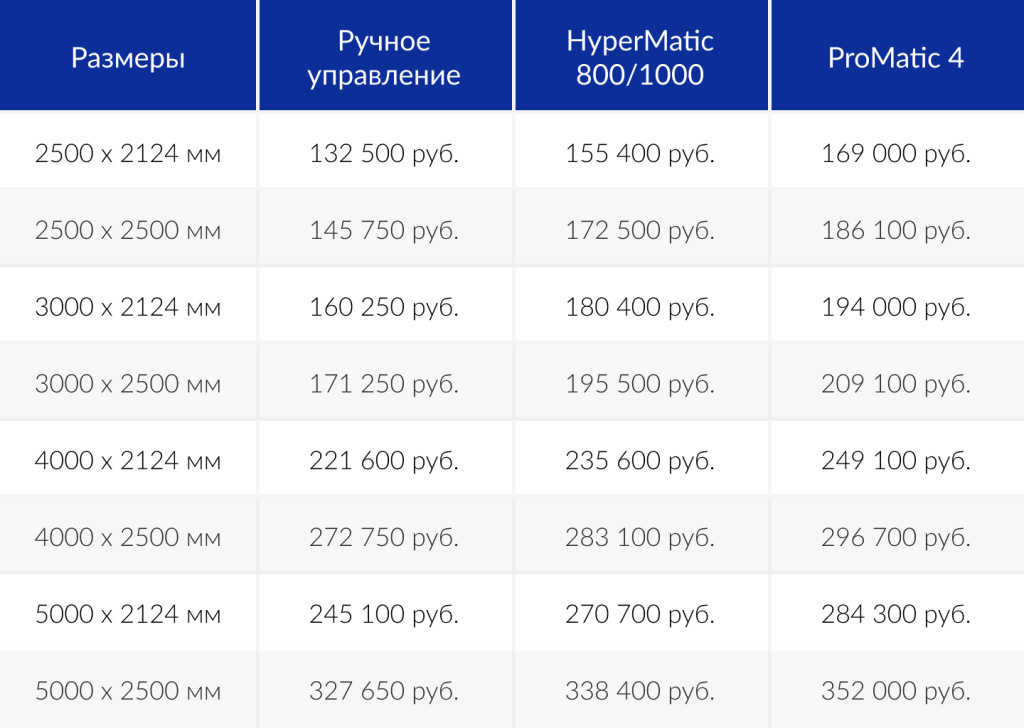Click the 3000 x 2124 мм size cell
This screenshot has width=1024, height=728.
[128, 307]
